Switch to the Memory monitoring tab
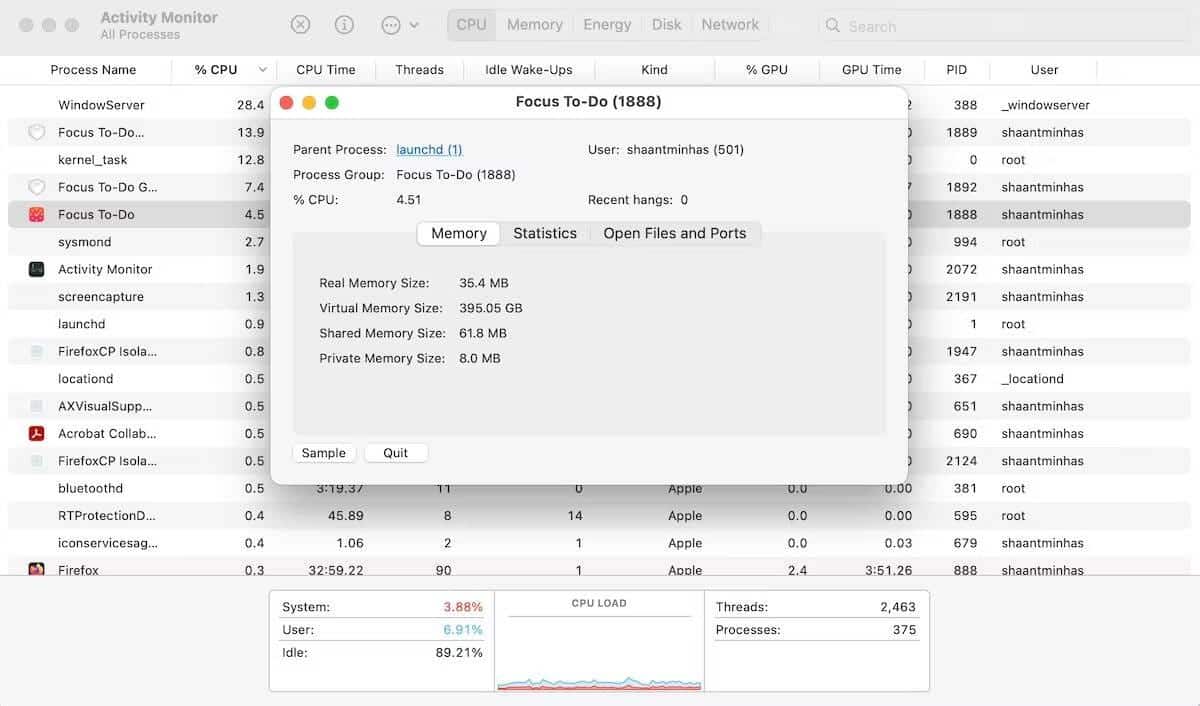The height and width of the screenshot is (706, 1200). 534,24
